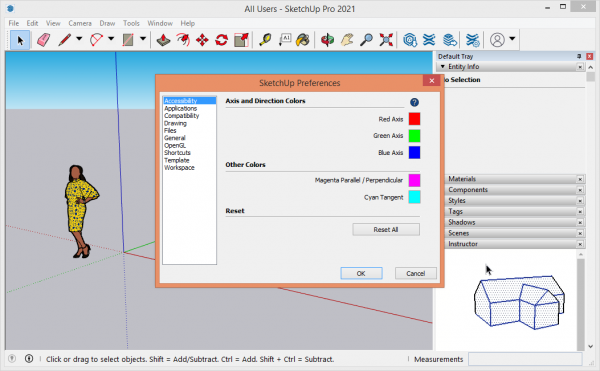600x371 pixels.
Task: Click the Reset All button
Action: [x=386, y=229]
